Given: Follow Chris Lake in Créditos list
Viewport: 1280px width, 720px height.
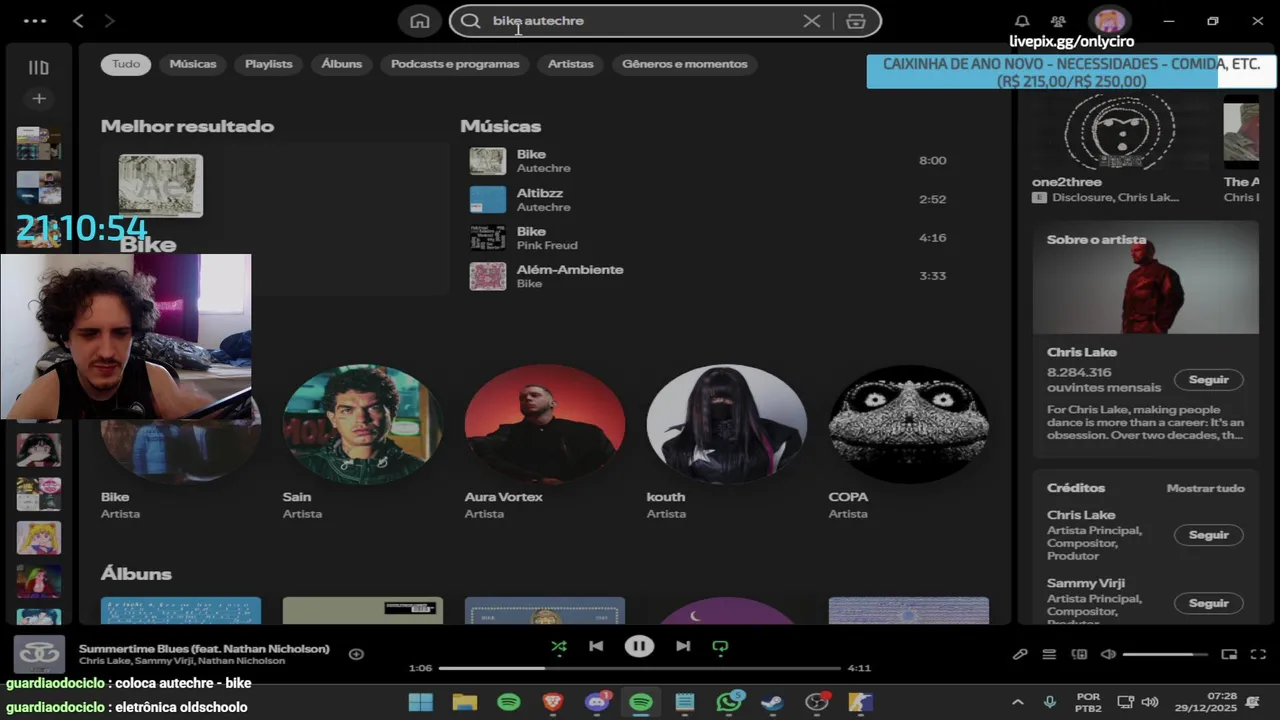Looking at the screenshot, I should [1208, 535].
